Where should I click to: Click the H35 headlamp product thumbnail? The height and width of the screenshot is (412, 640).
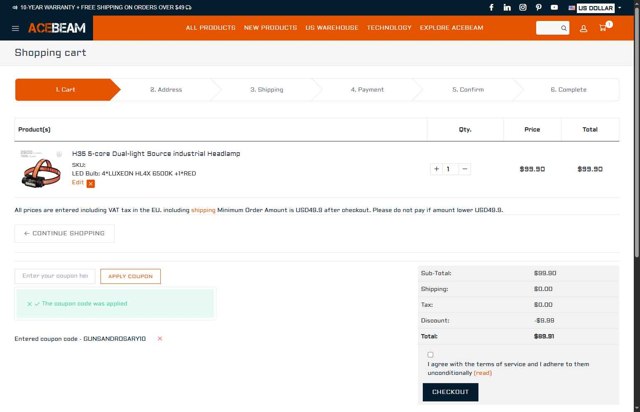41,169
